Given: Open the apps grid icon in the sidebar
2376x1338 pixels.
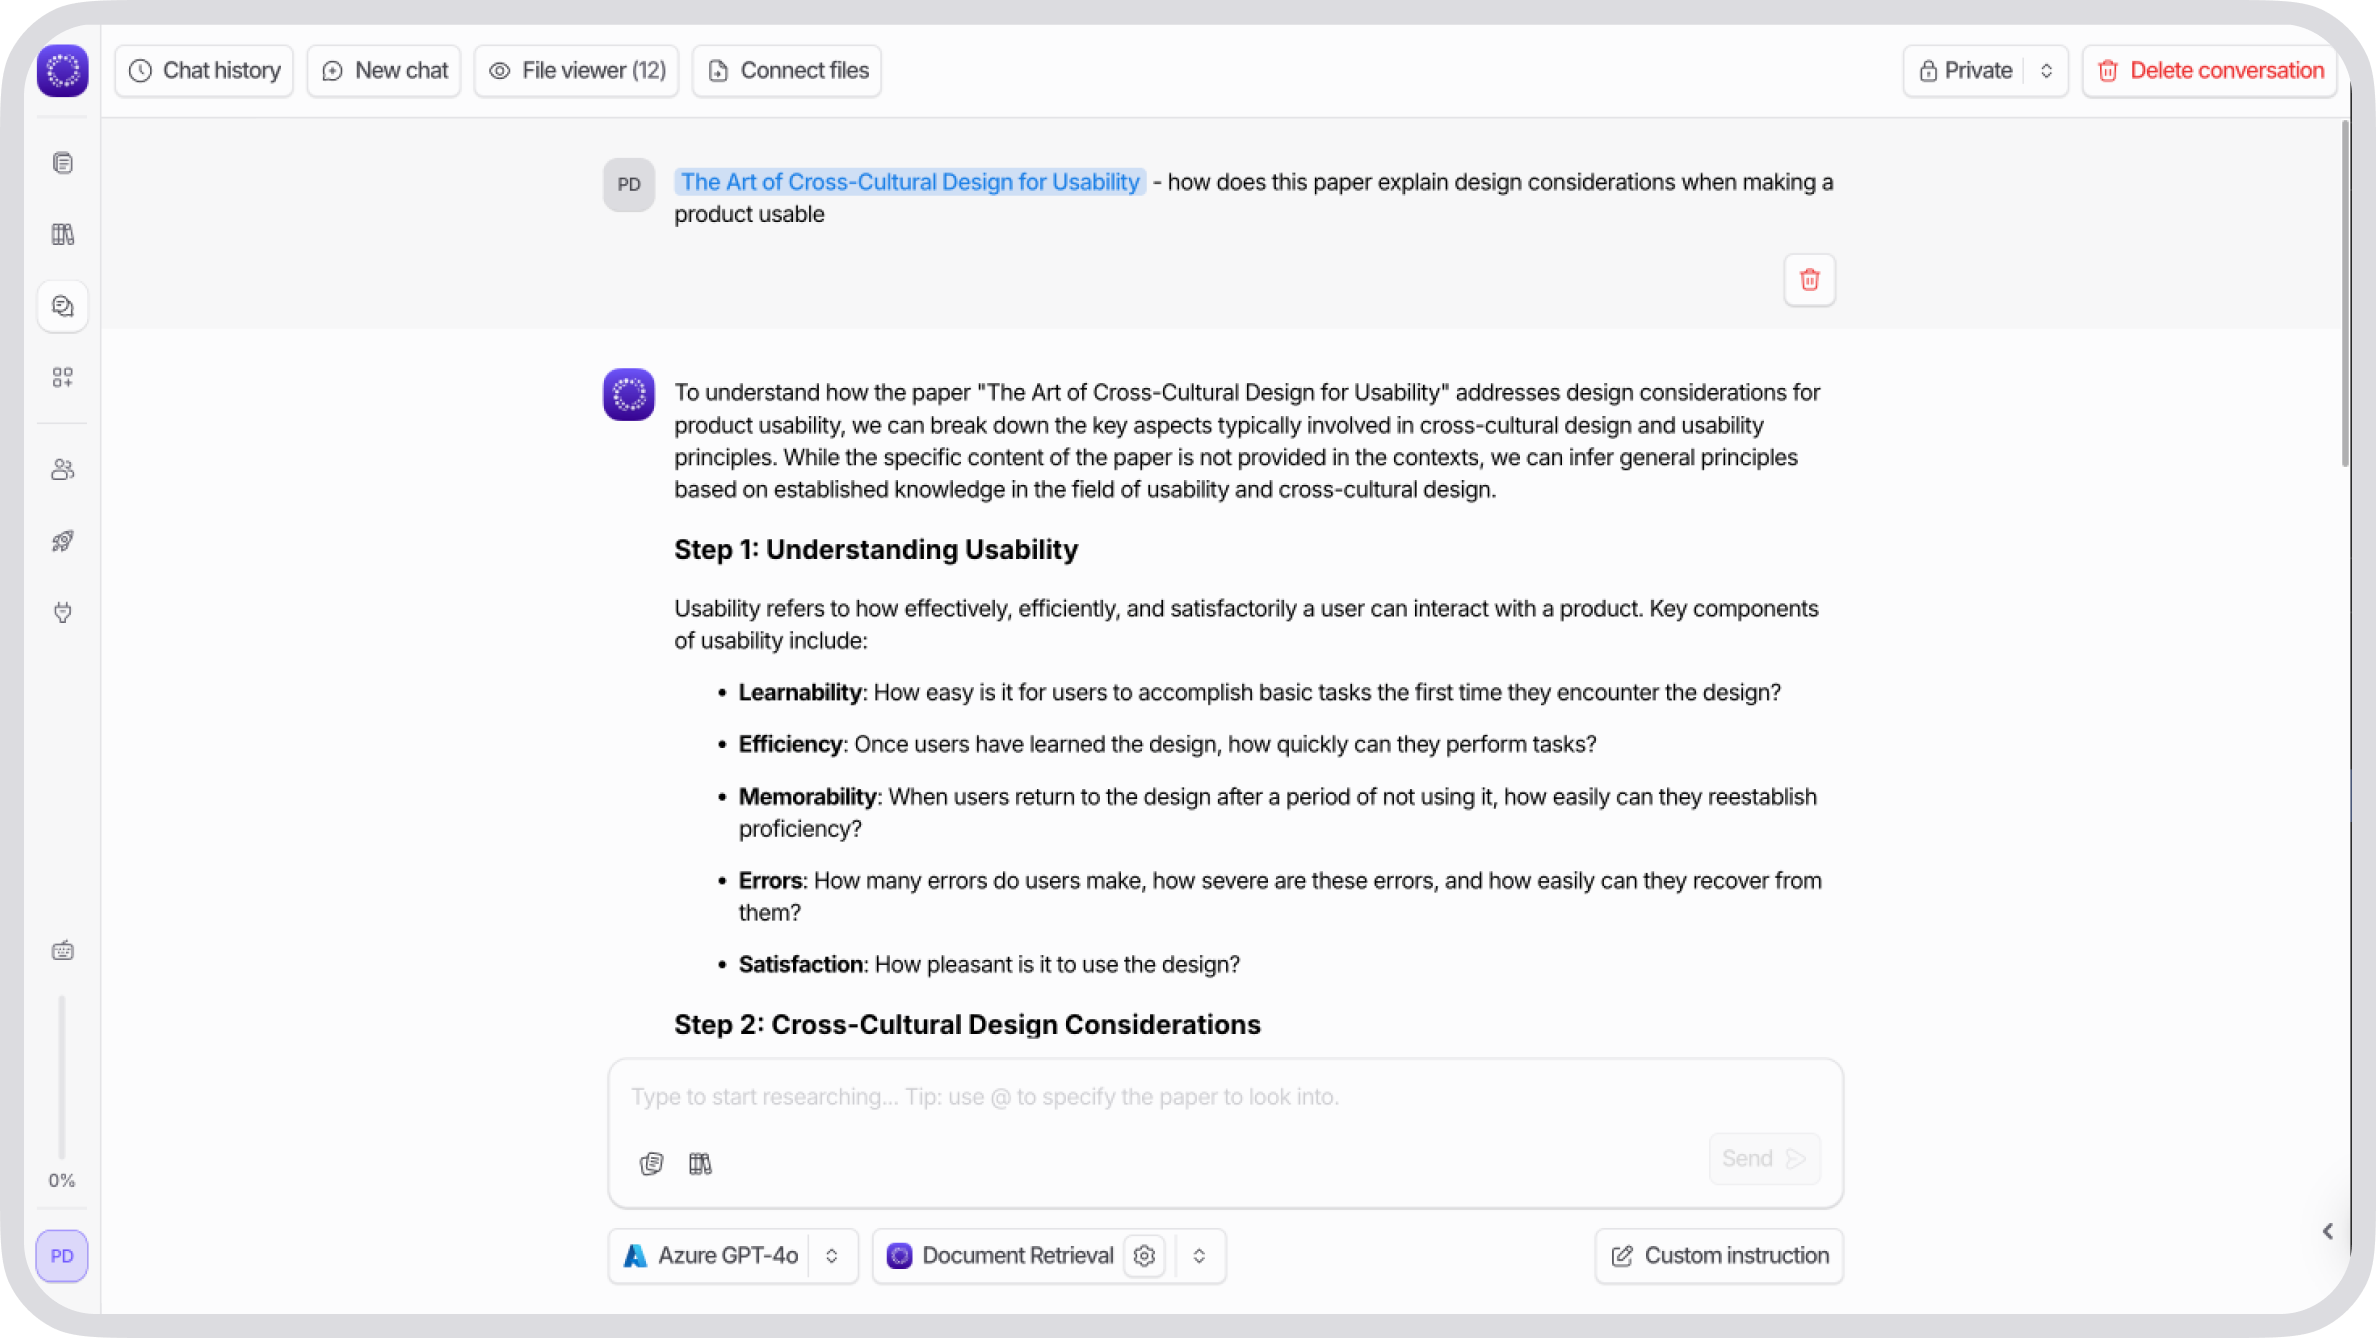Looking at the screenshot, I should 62,377.
